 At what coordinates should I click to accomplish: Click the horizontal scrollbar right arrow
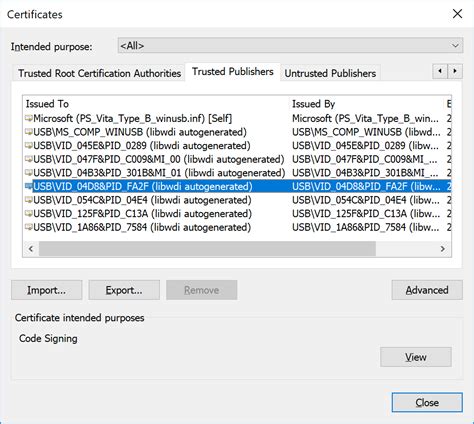click(x=443, y=249)
